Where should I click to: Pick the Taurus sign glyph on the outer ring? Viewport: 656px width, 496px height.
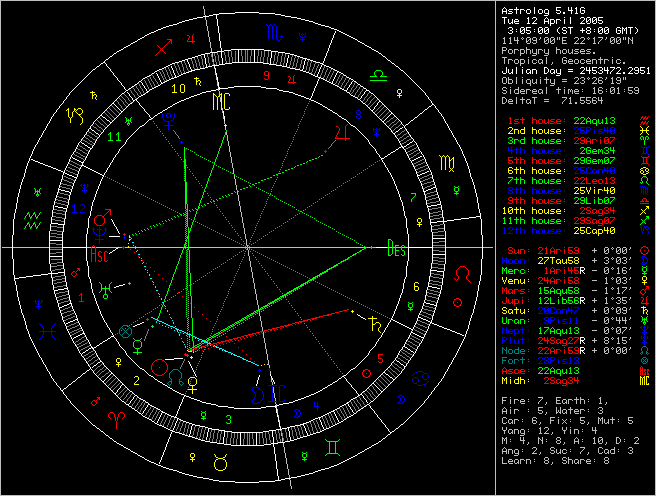(218, 461)
